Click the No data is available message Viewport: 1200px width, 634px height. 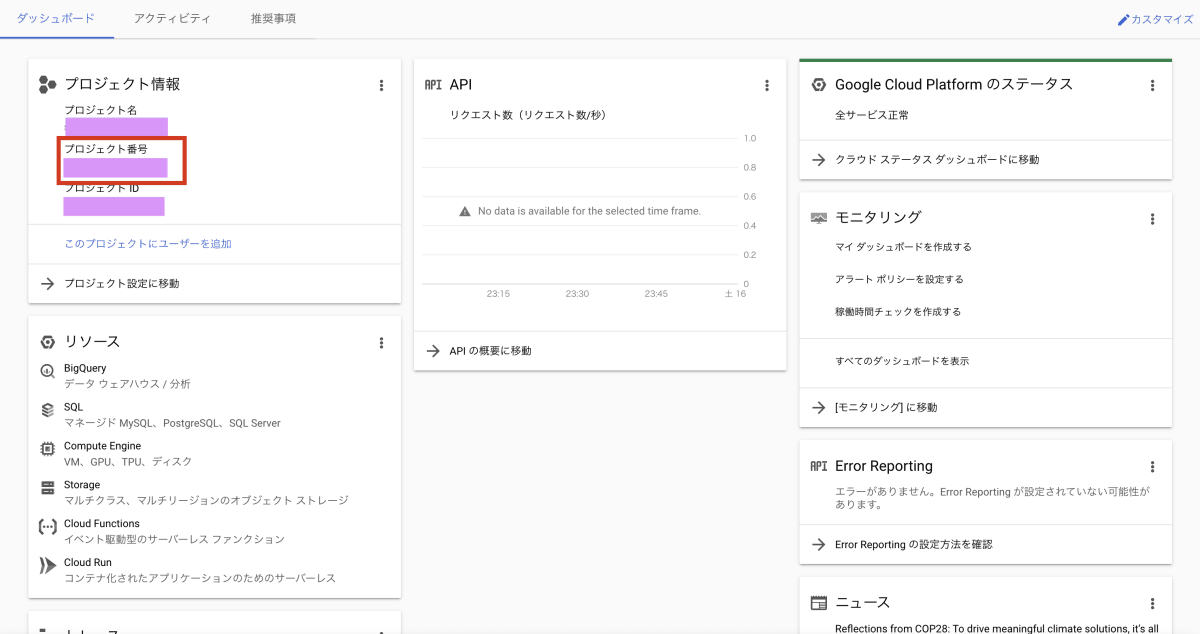(x=589, y=212)
